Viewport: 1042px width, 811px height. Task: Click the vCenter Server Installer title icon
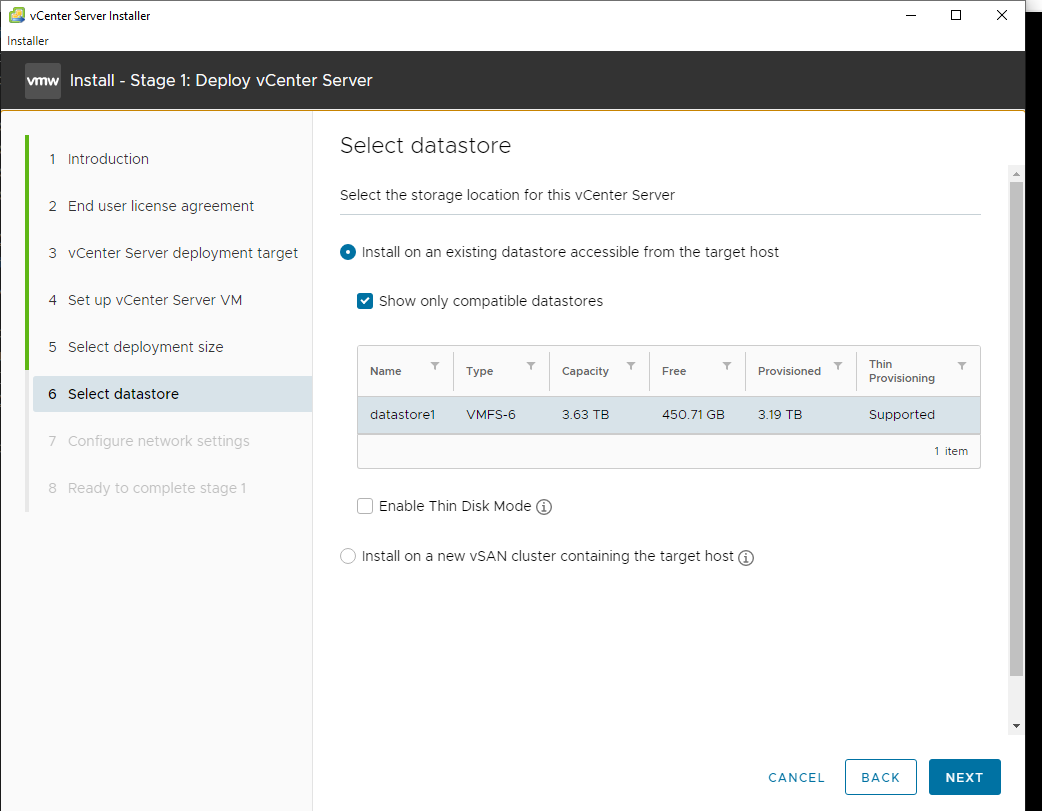coord(17,15)
